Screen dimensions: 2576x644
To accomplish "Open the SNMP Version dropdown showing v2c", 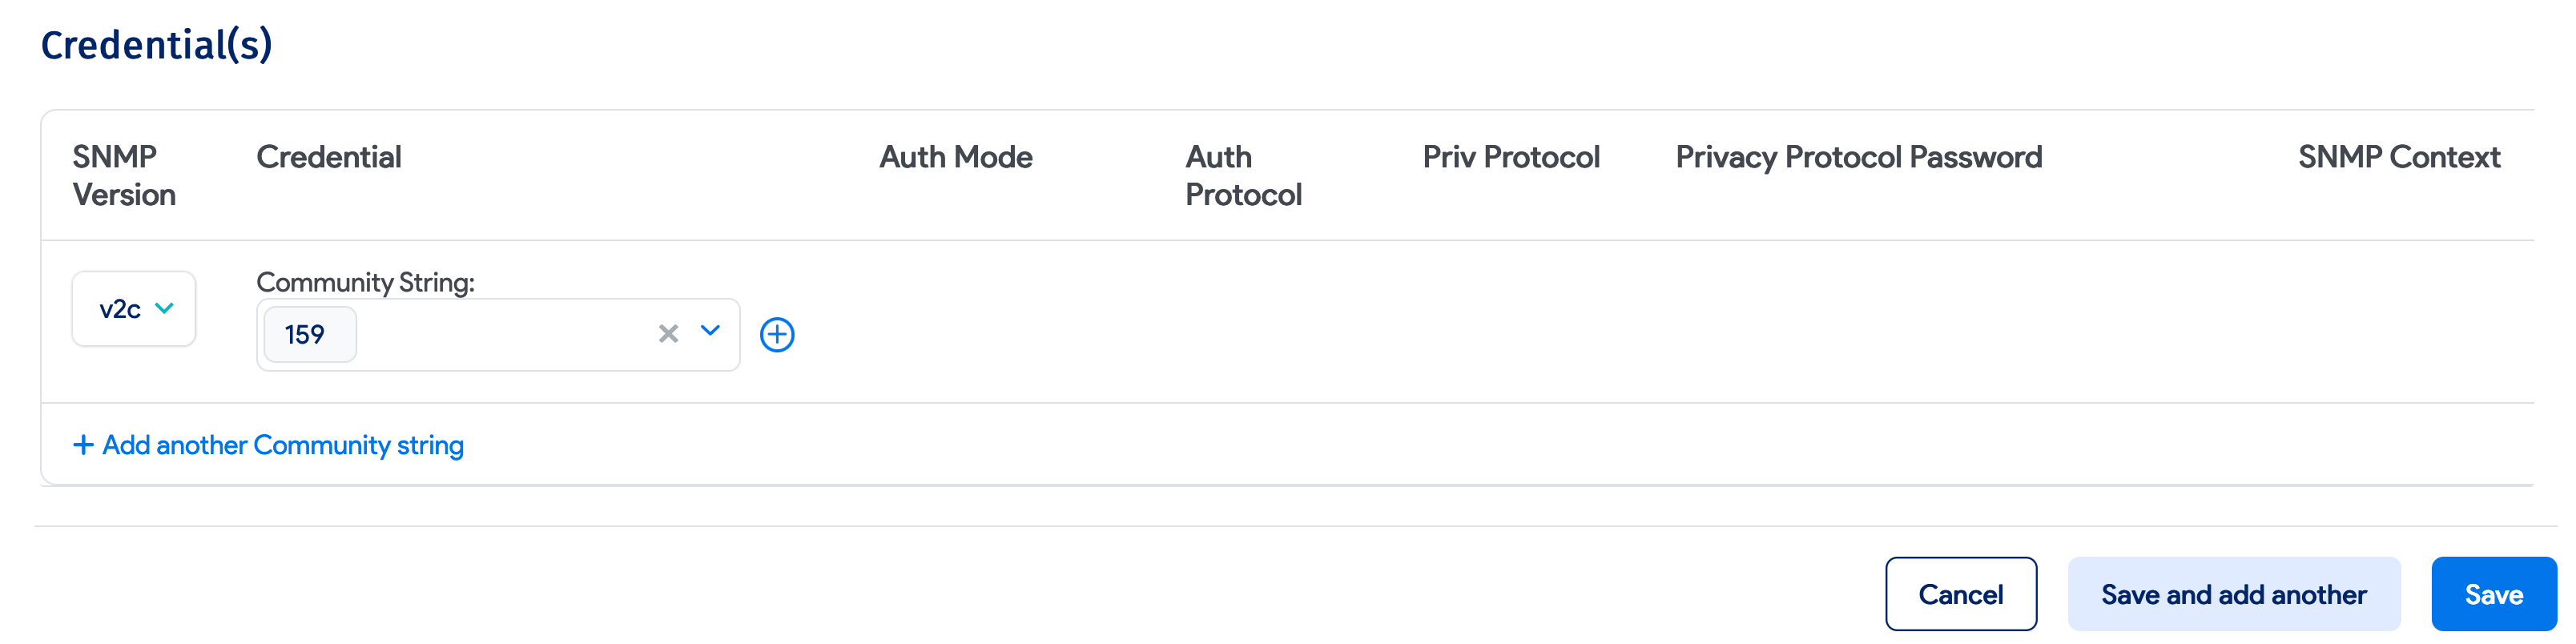I will (133, 309).
